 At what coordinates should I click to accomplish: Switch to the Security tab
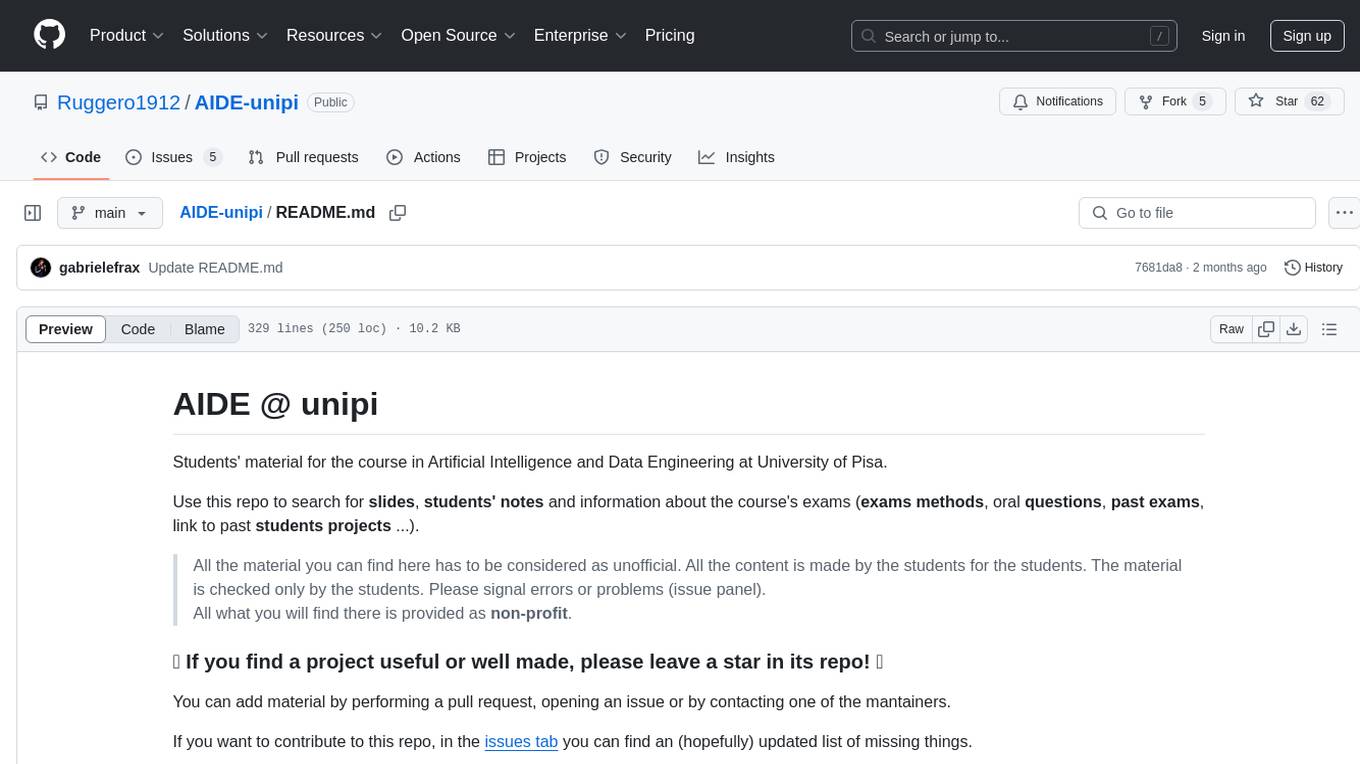(632, 157)
